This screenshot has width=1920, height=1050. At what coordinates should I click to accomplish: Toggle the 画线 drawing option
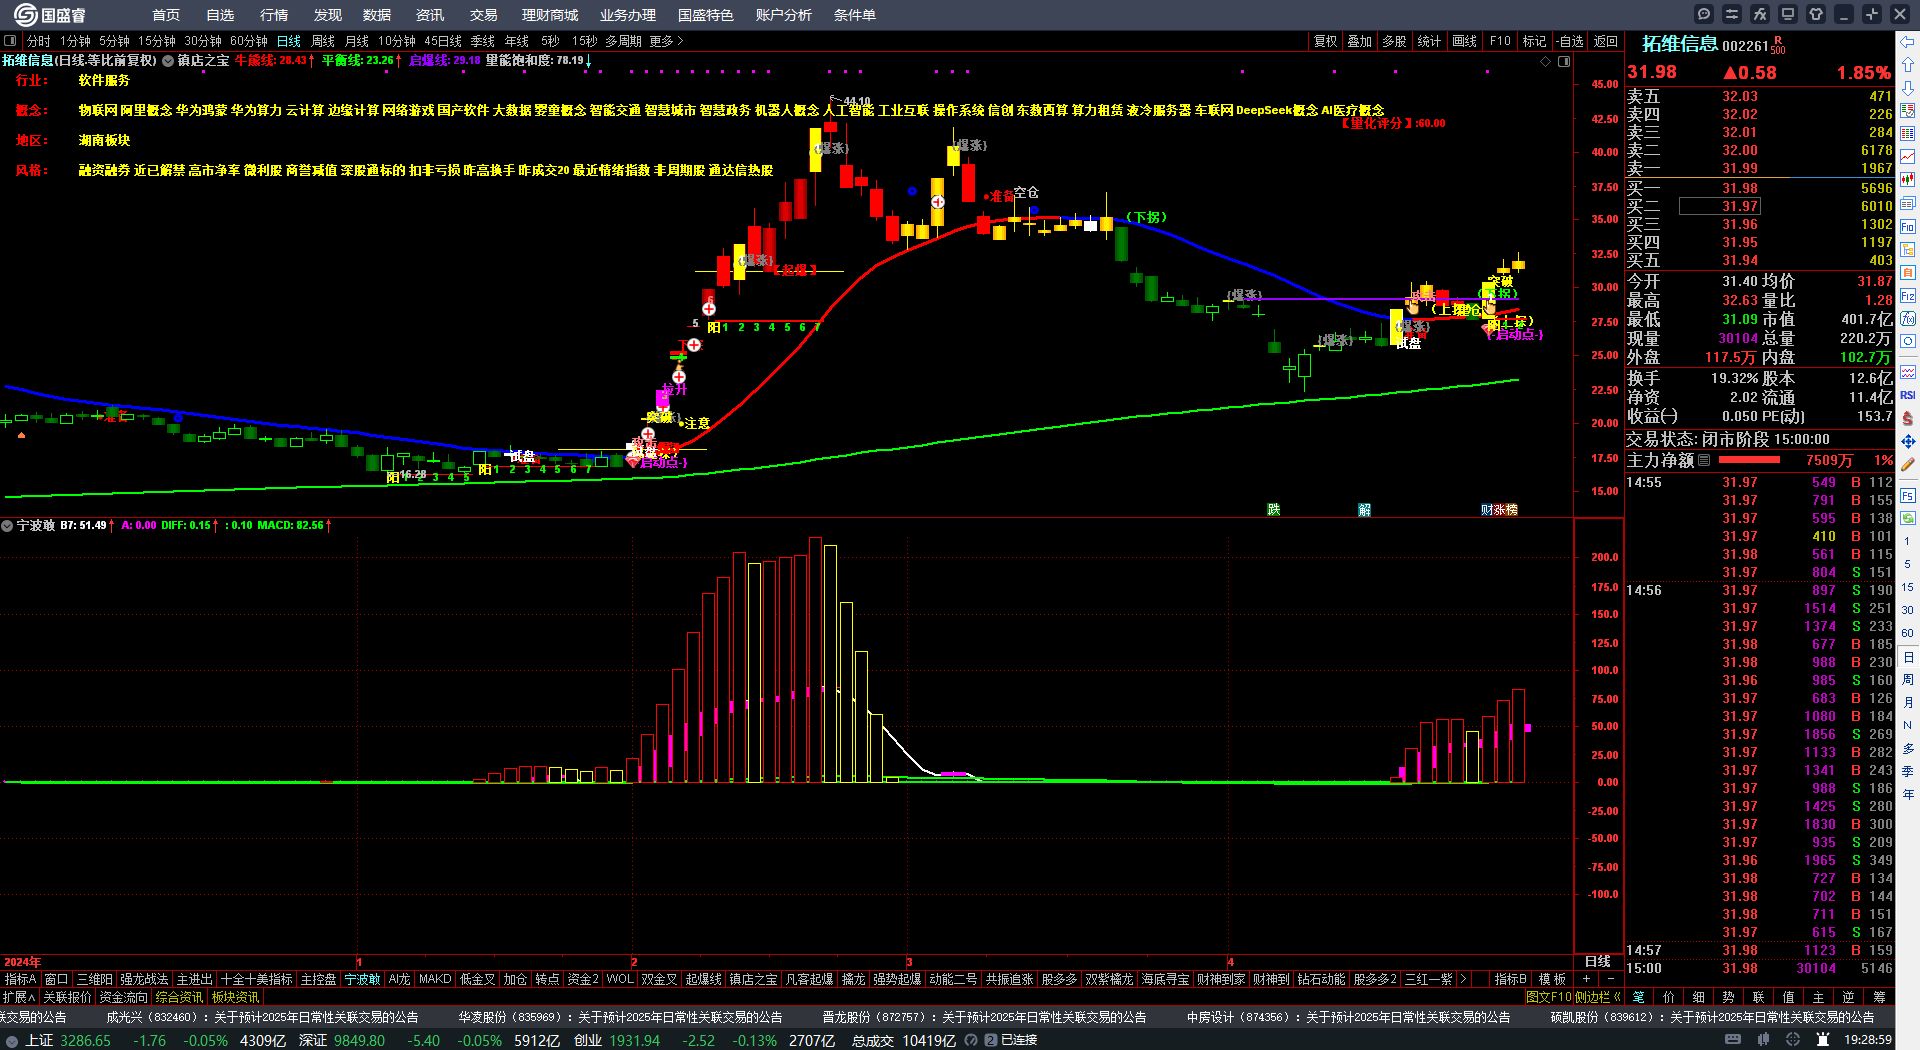(1464, 41)
